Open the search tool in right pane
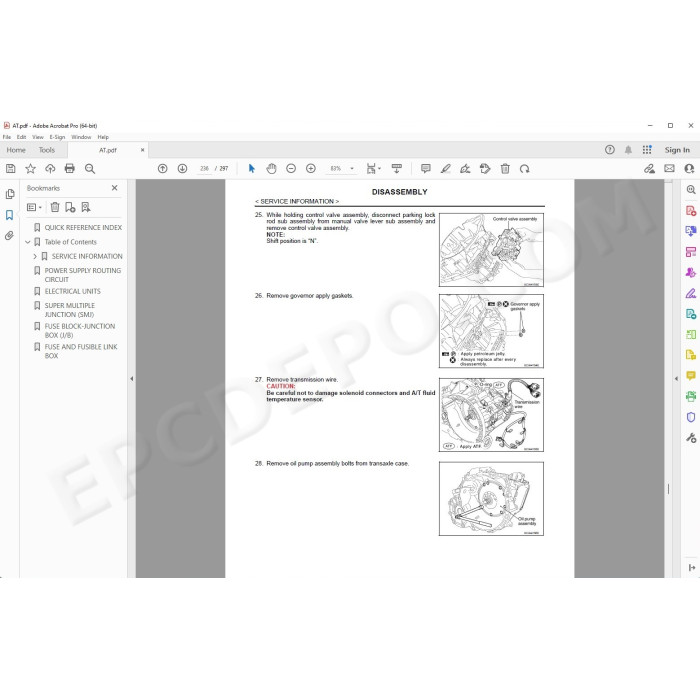Screen dimensions: 700x700 click(691, 190)
